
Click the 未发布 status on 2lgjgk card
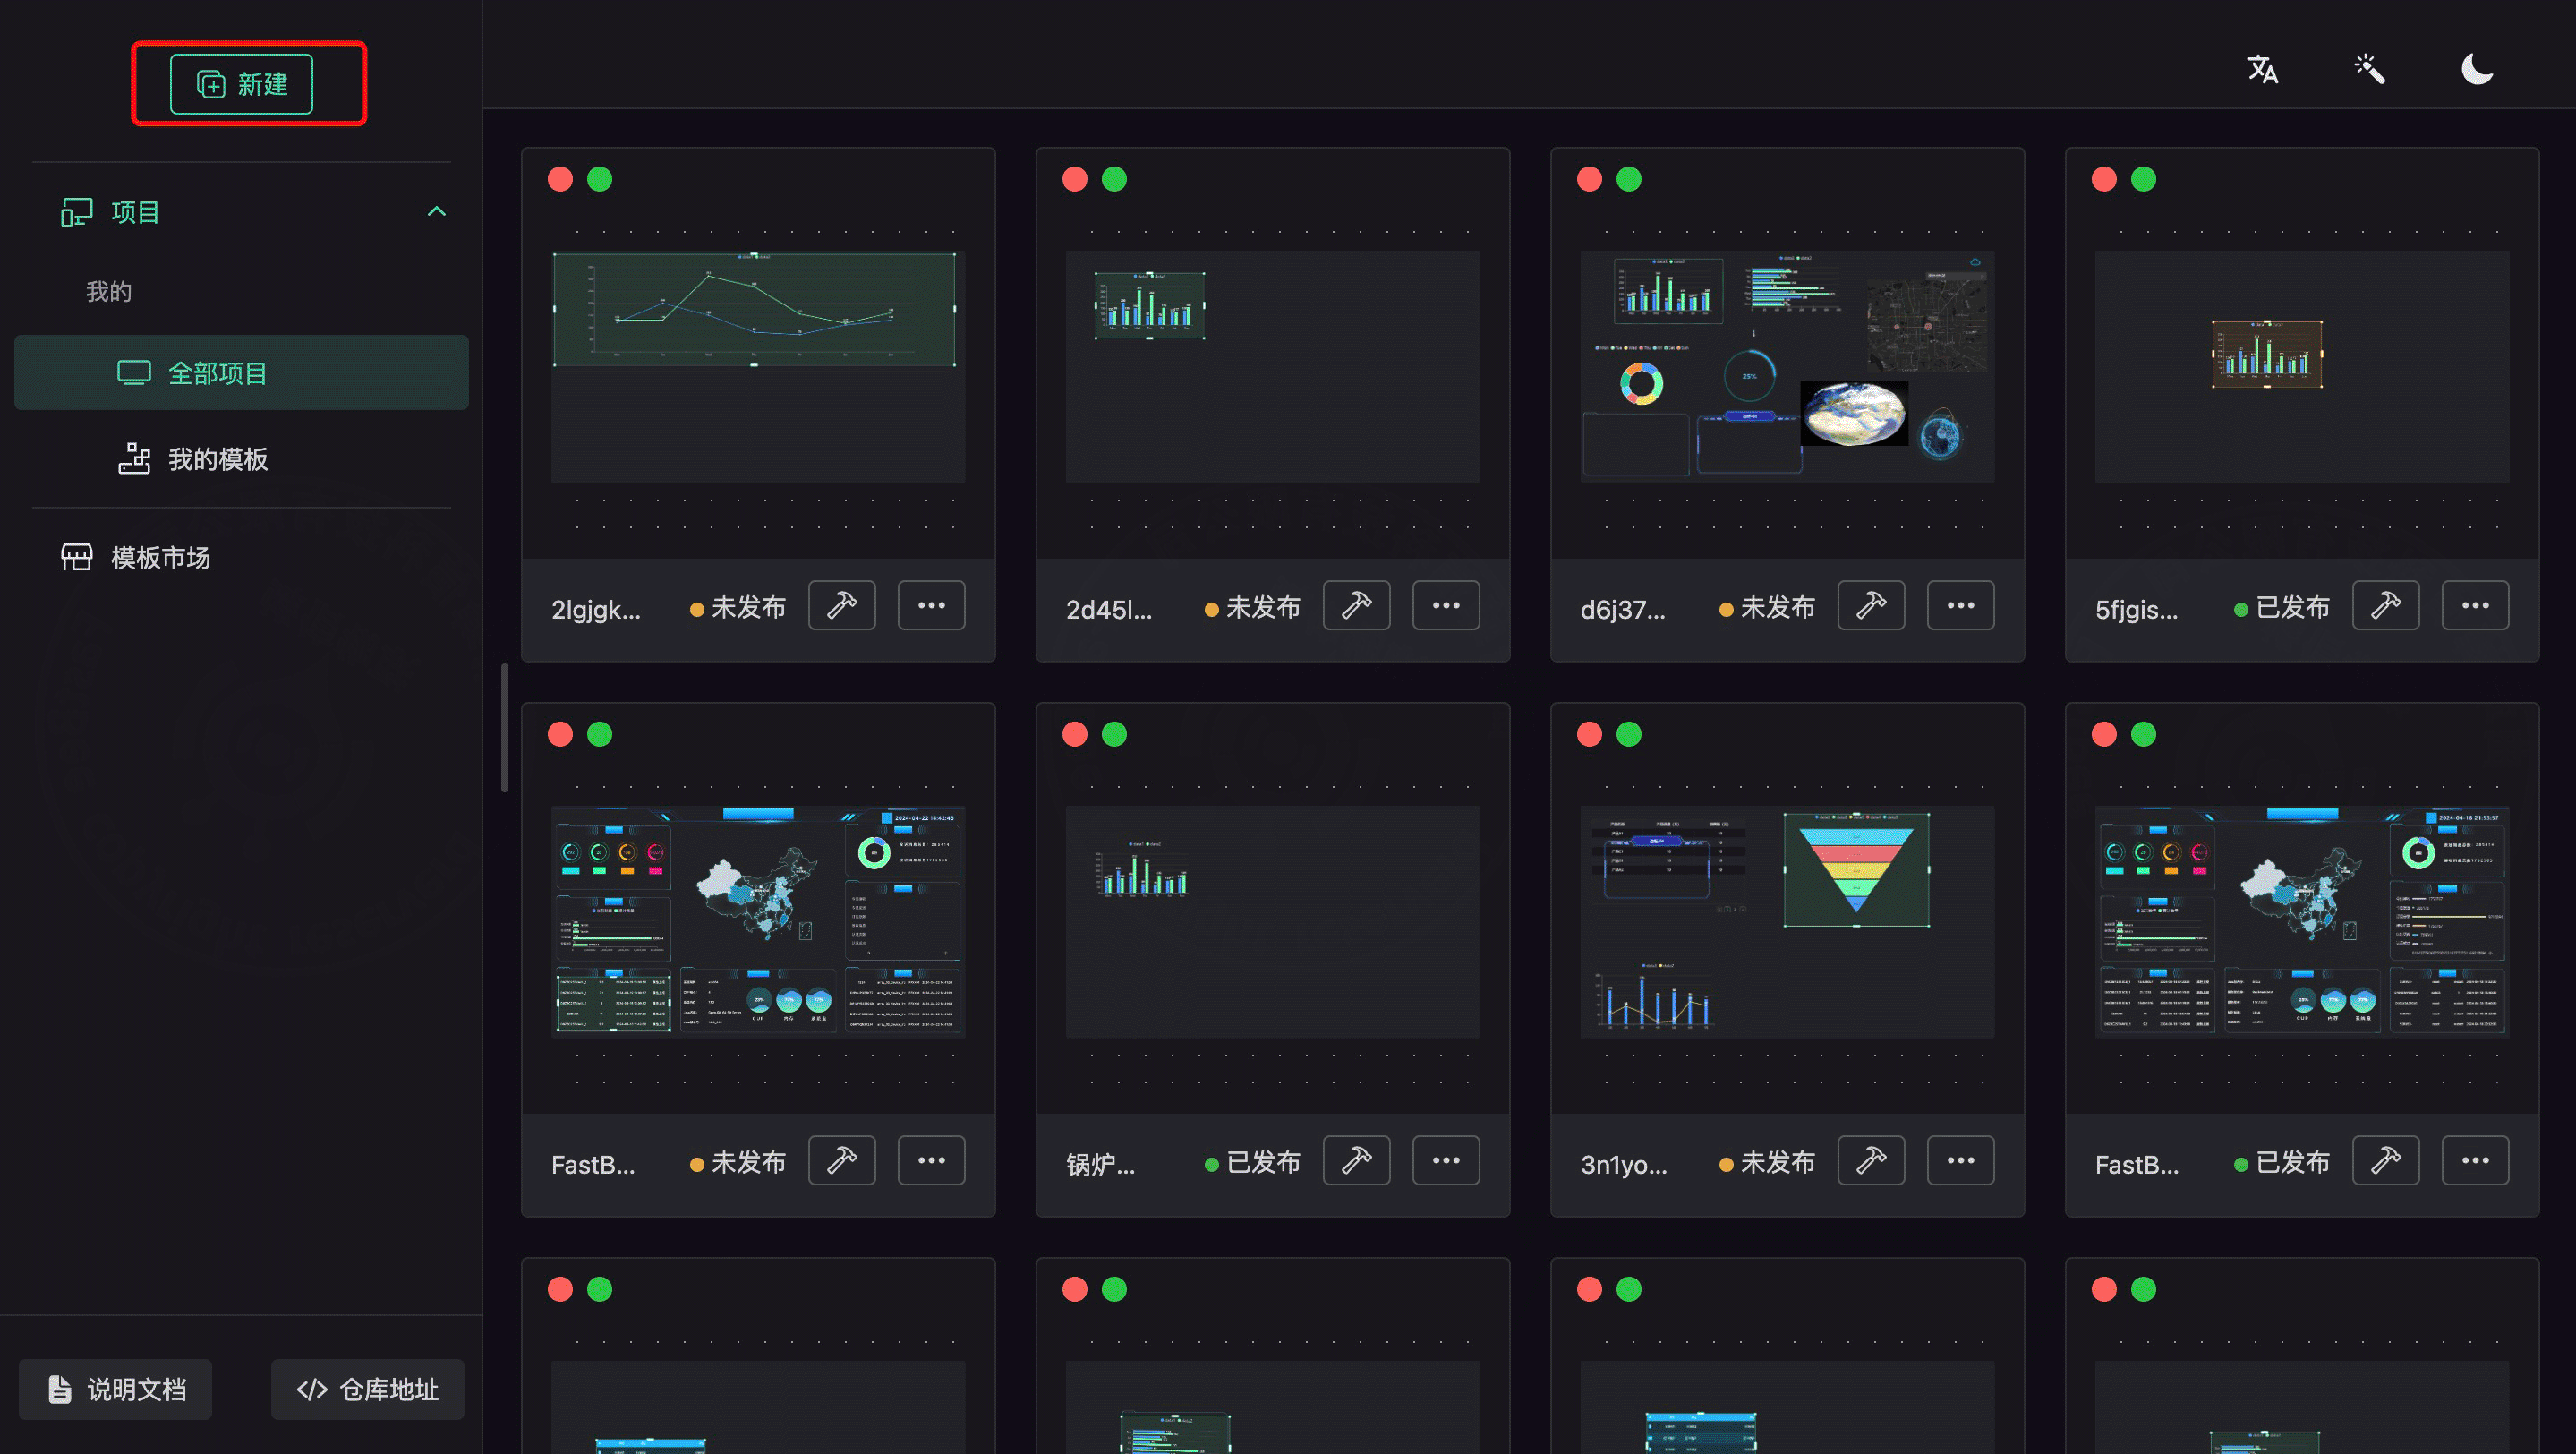point(738,607)
